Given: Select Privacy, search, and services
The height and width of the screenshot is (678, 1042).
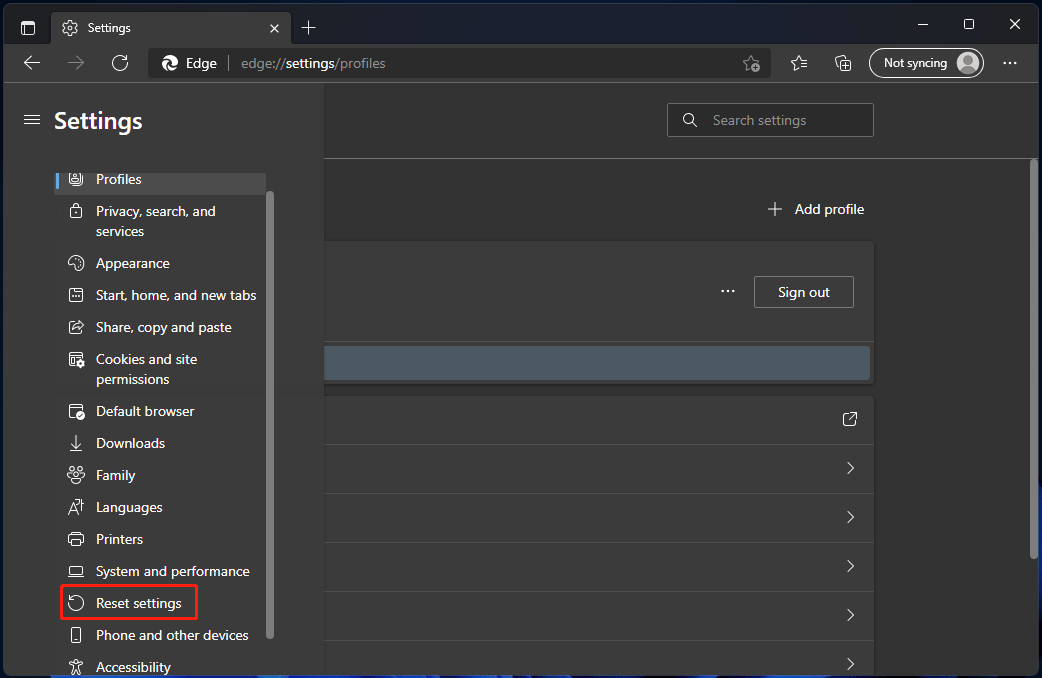Looking at the screenshot, I should [x=155, y=221].
